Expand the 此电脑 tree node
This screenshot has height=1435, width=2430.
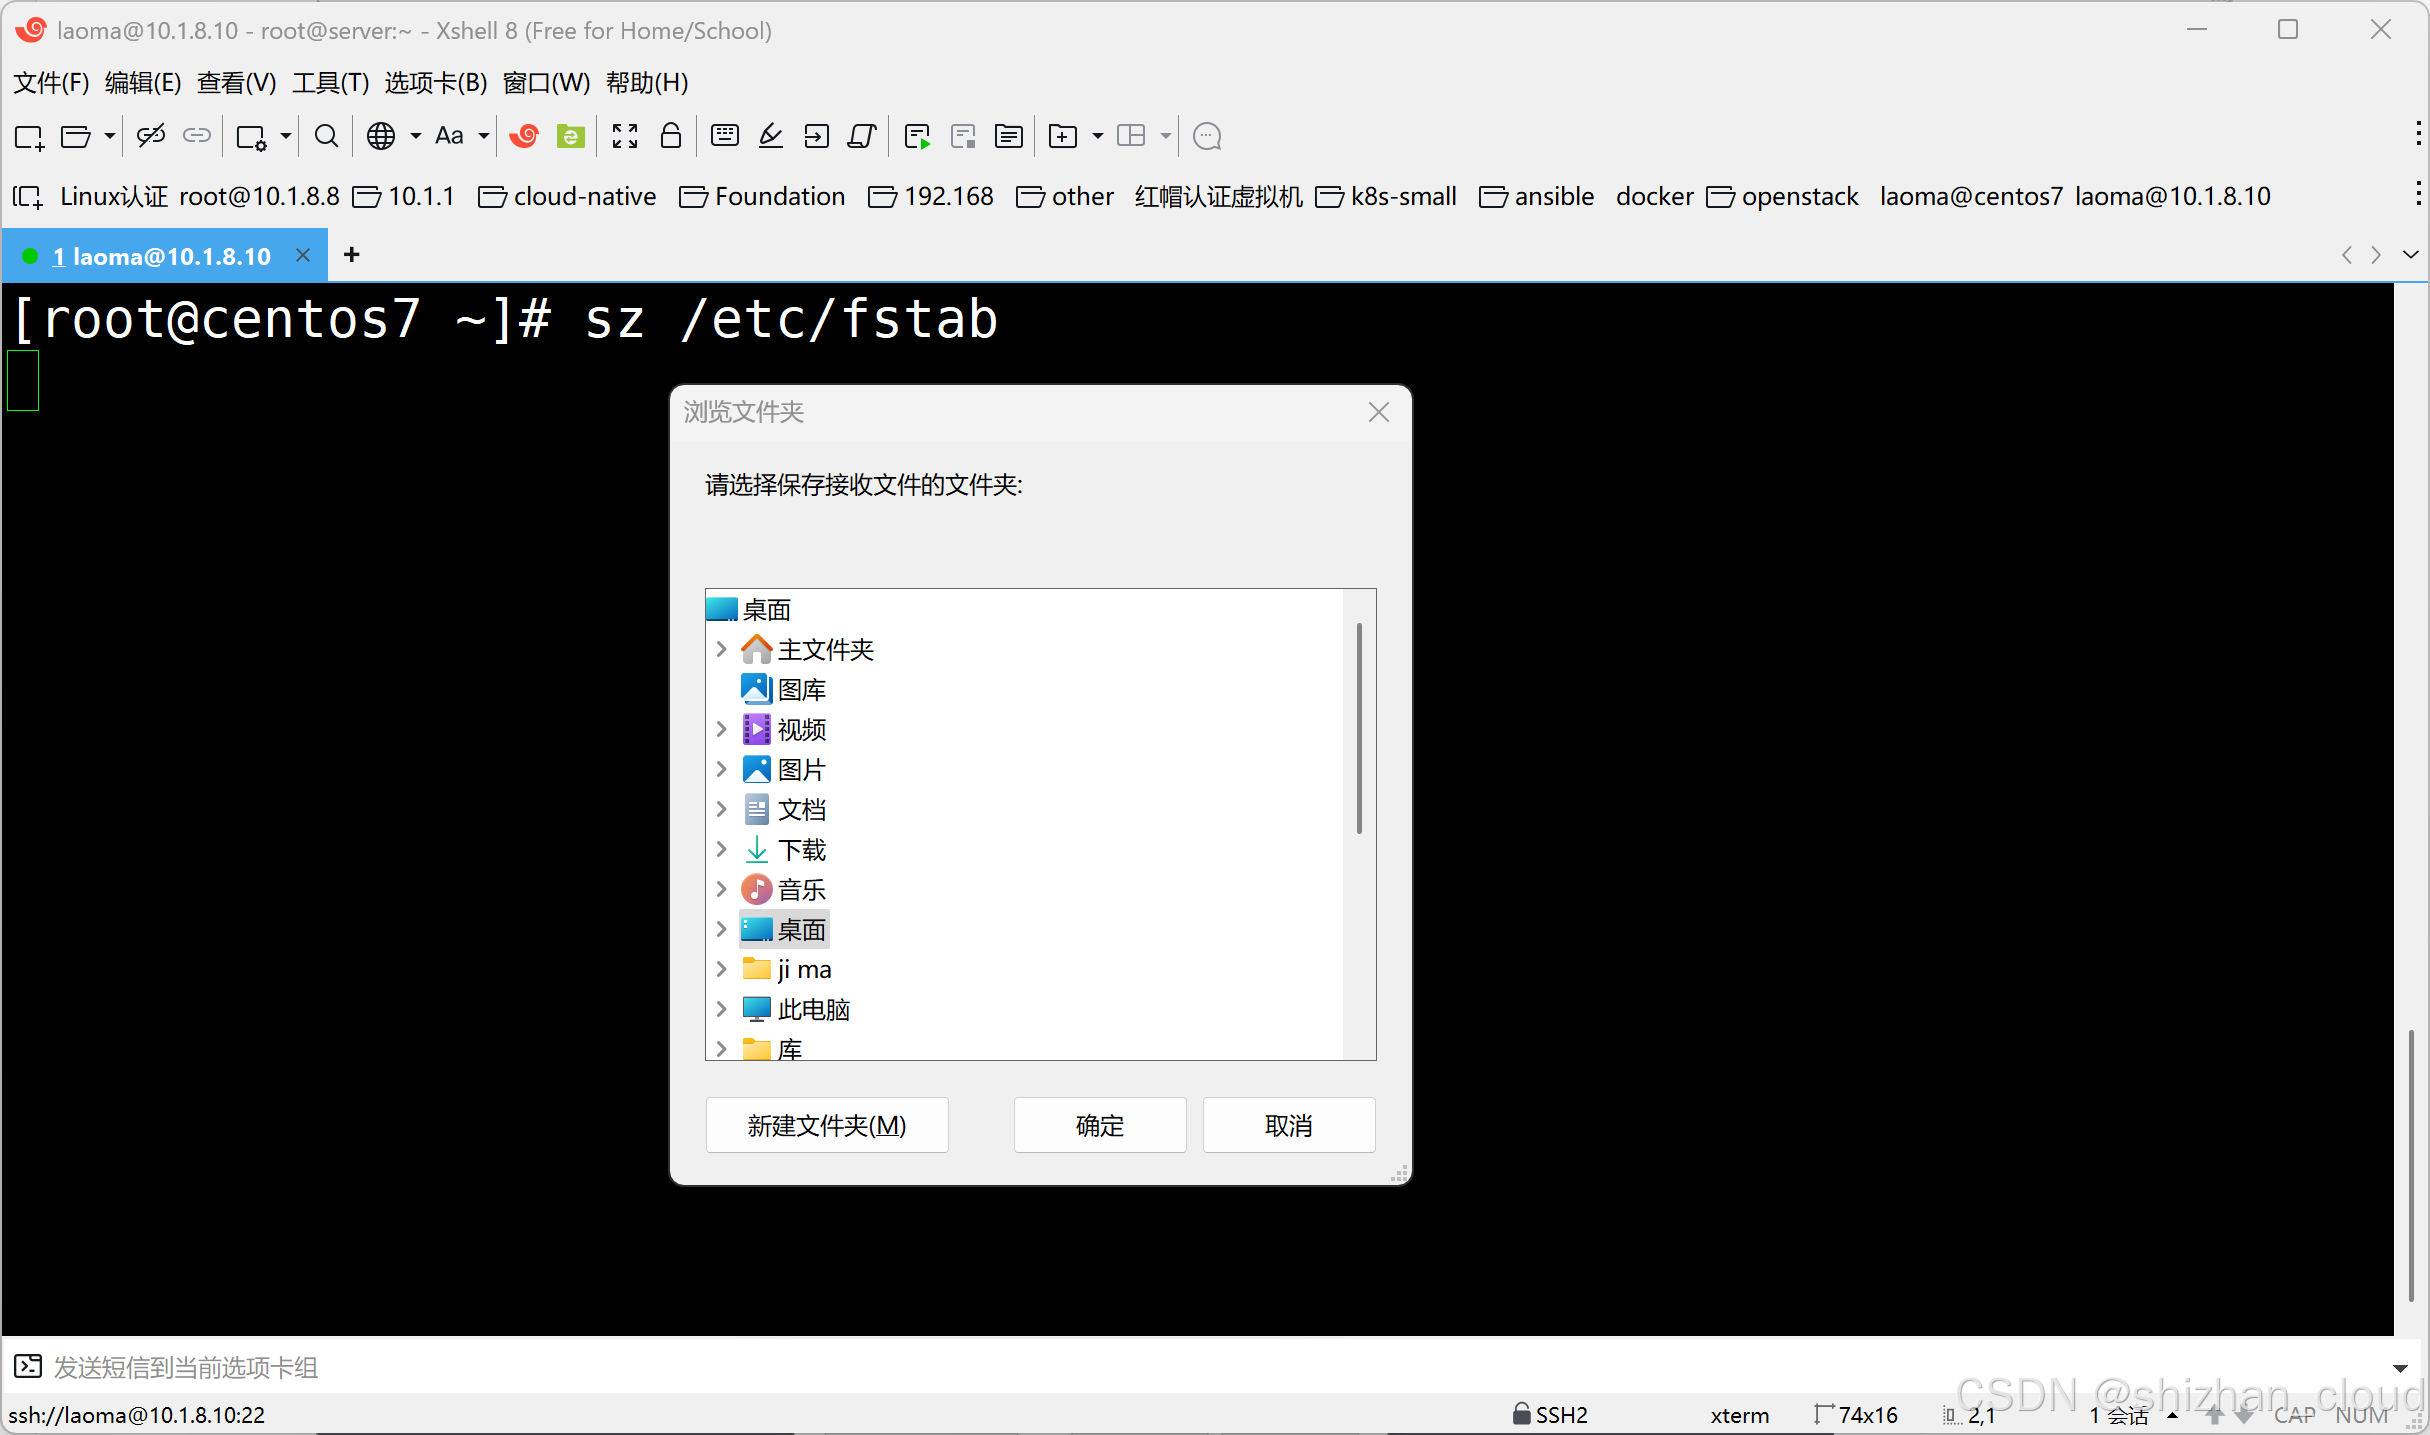722,1008
